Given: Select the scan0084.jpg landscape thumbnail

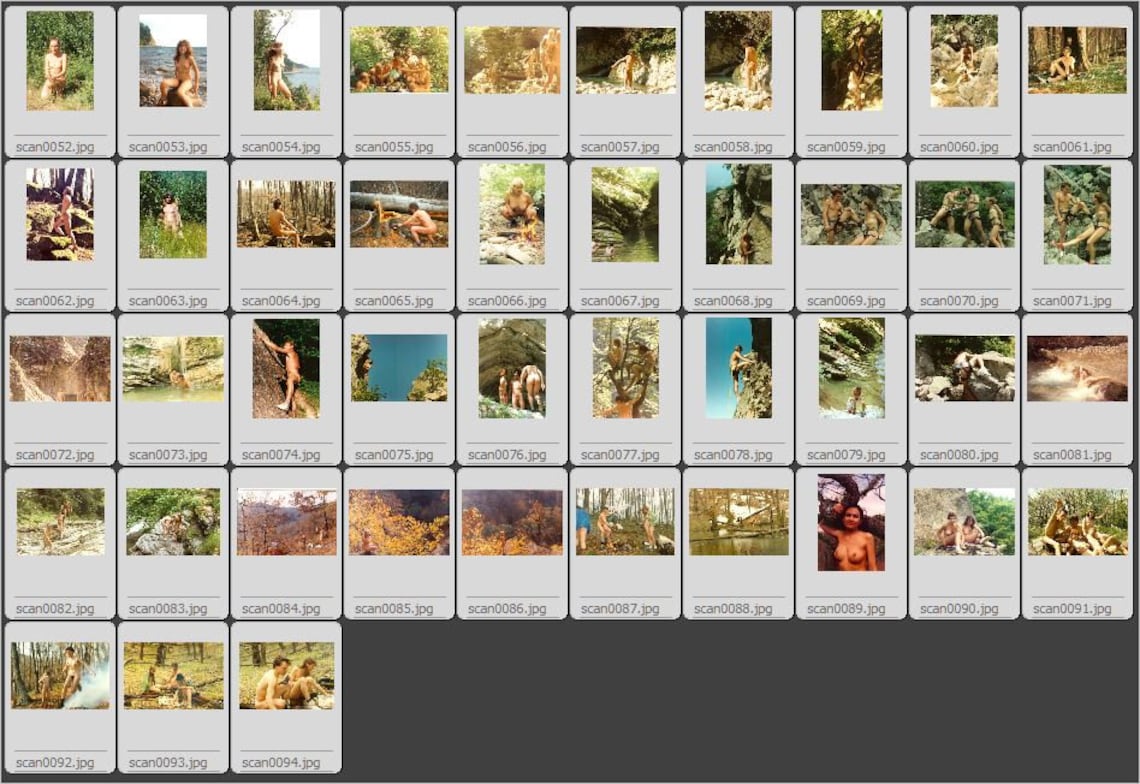Looking at the screenshot, I should point(286,522).
